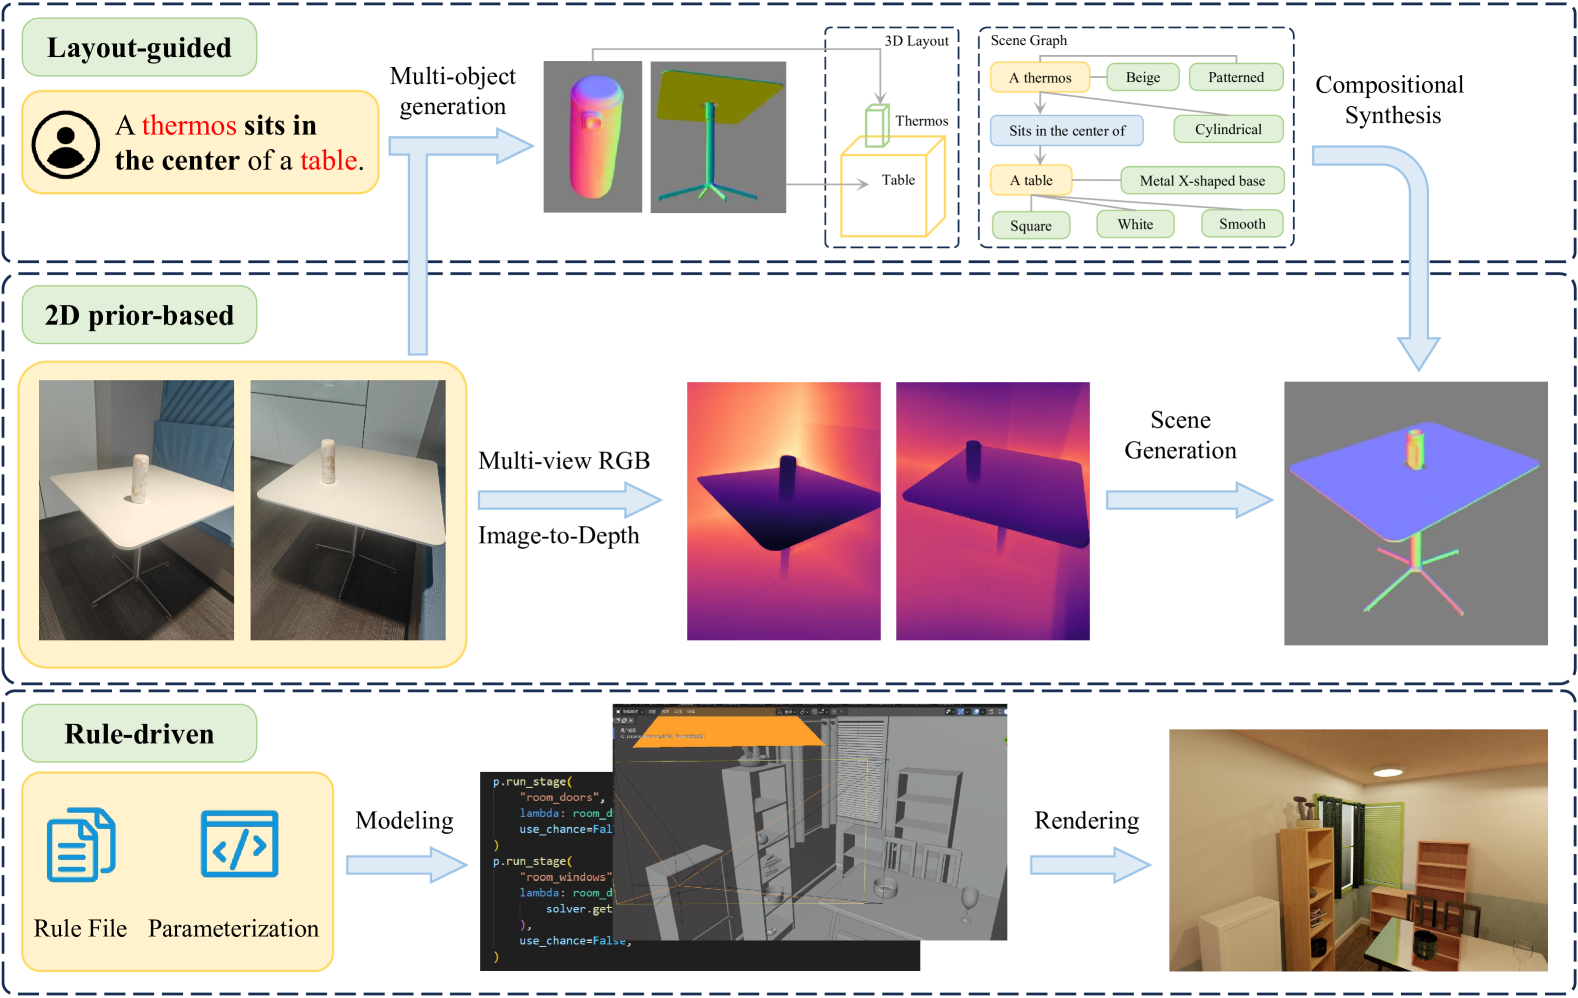Click the 'Multi-view RGB' caption
The image size is (1578, 998).
pos(564,461)
